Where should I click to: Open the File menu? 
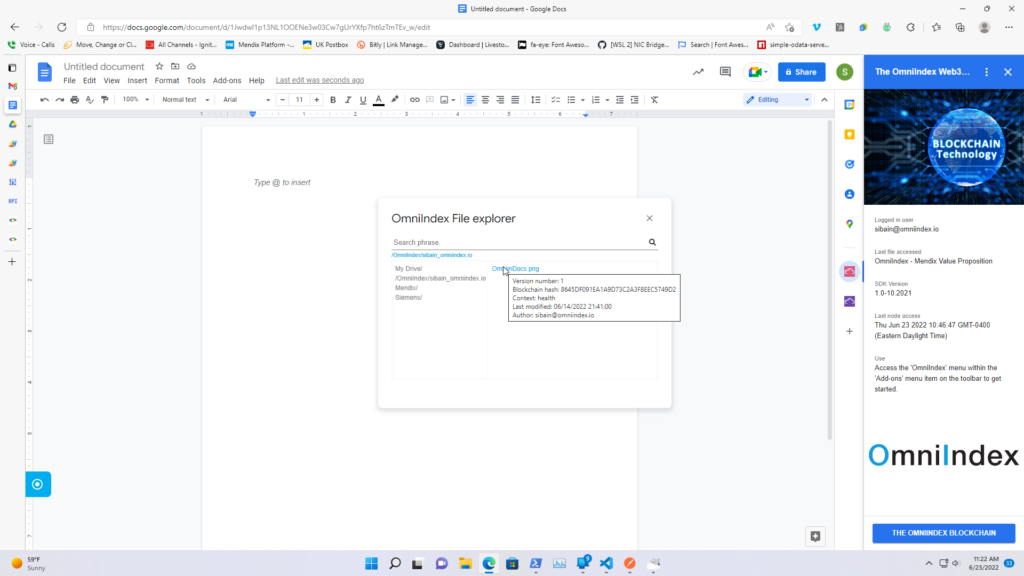(69, 80)
